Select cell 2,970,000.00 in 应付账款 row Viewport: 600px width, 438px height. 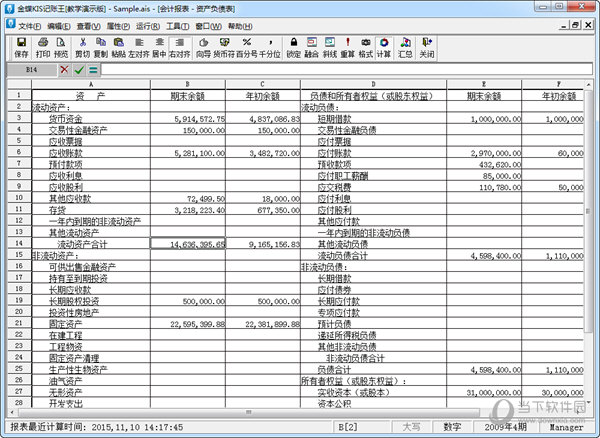(x=484, y=153)
